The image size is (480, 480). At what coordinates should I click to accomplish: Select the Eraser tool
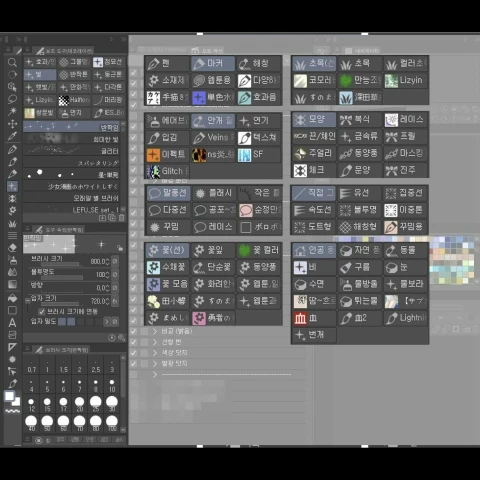click(12, 248)
